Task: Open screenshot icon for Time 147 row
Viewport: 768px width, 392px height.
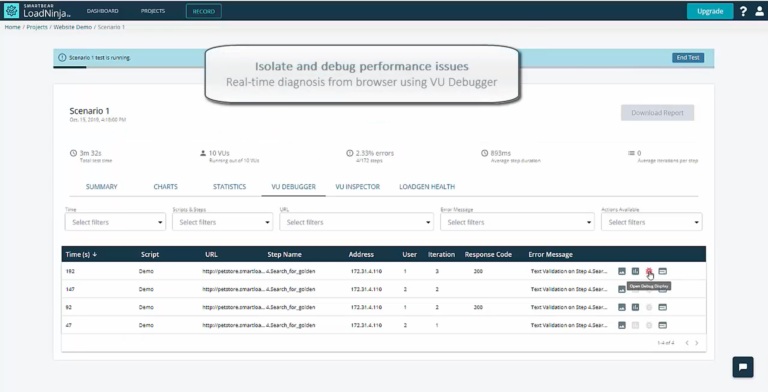Action: point(622,289)
